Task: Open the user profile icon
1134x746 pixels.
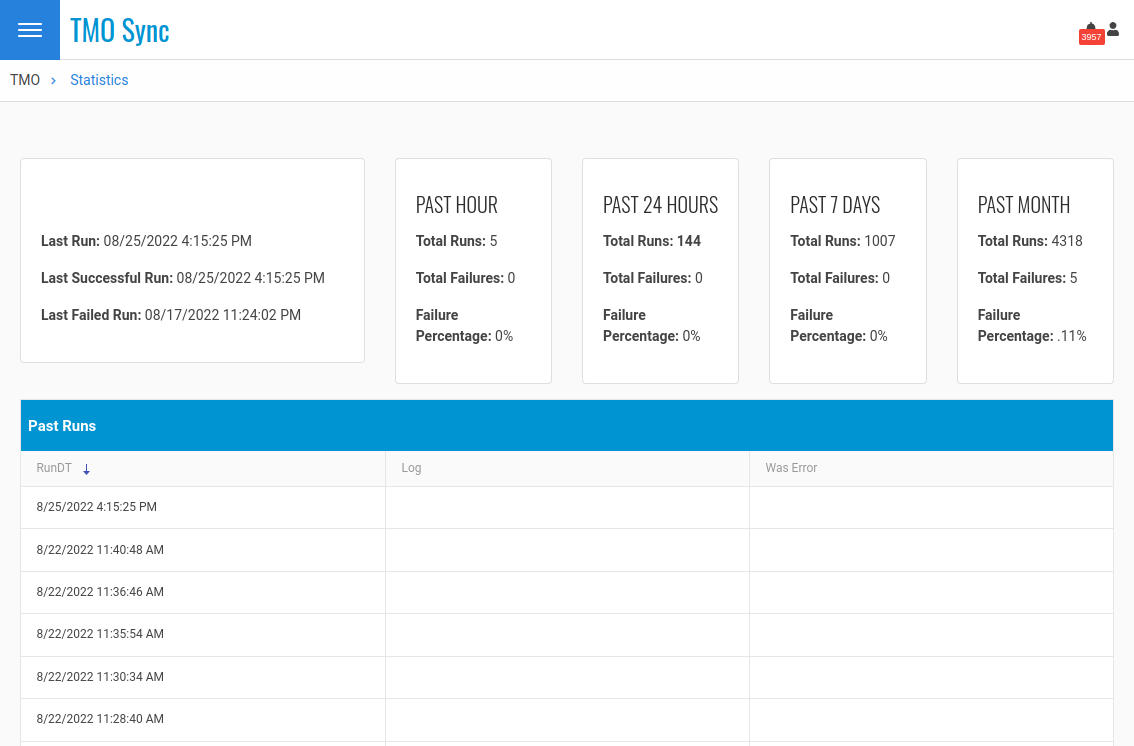Action: point(1113,30)
